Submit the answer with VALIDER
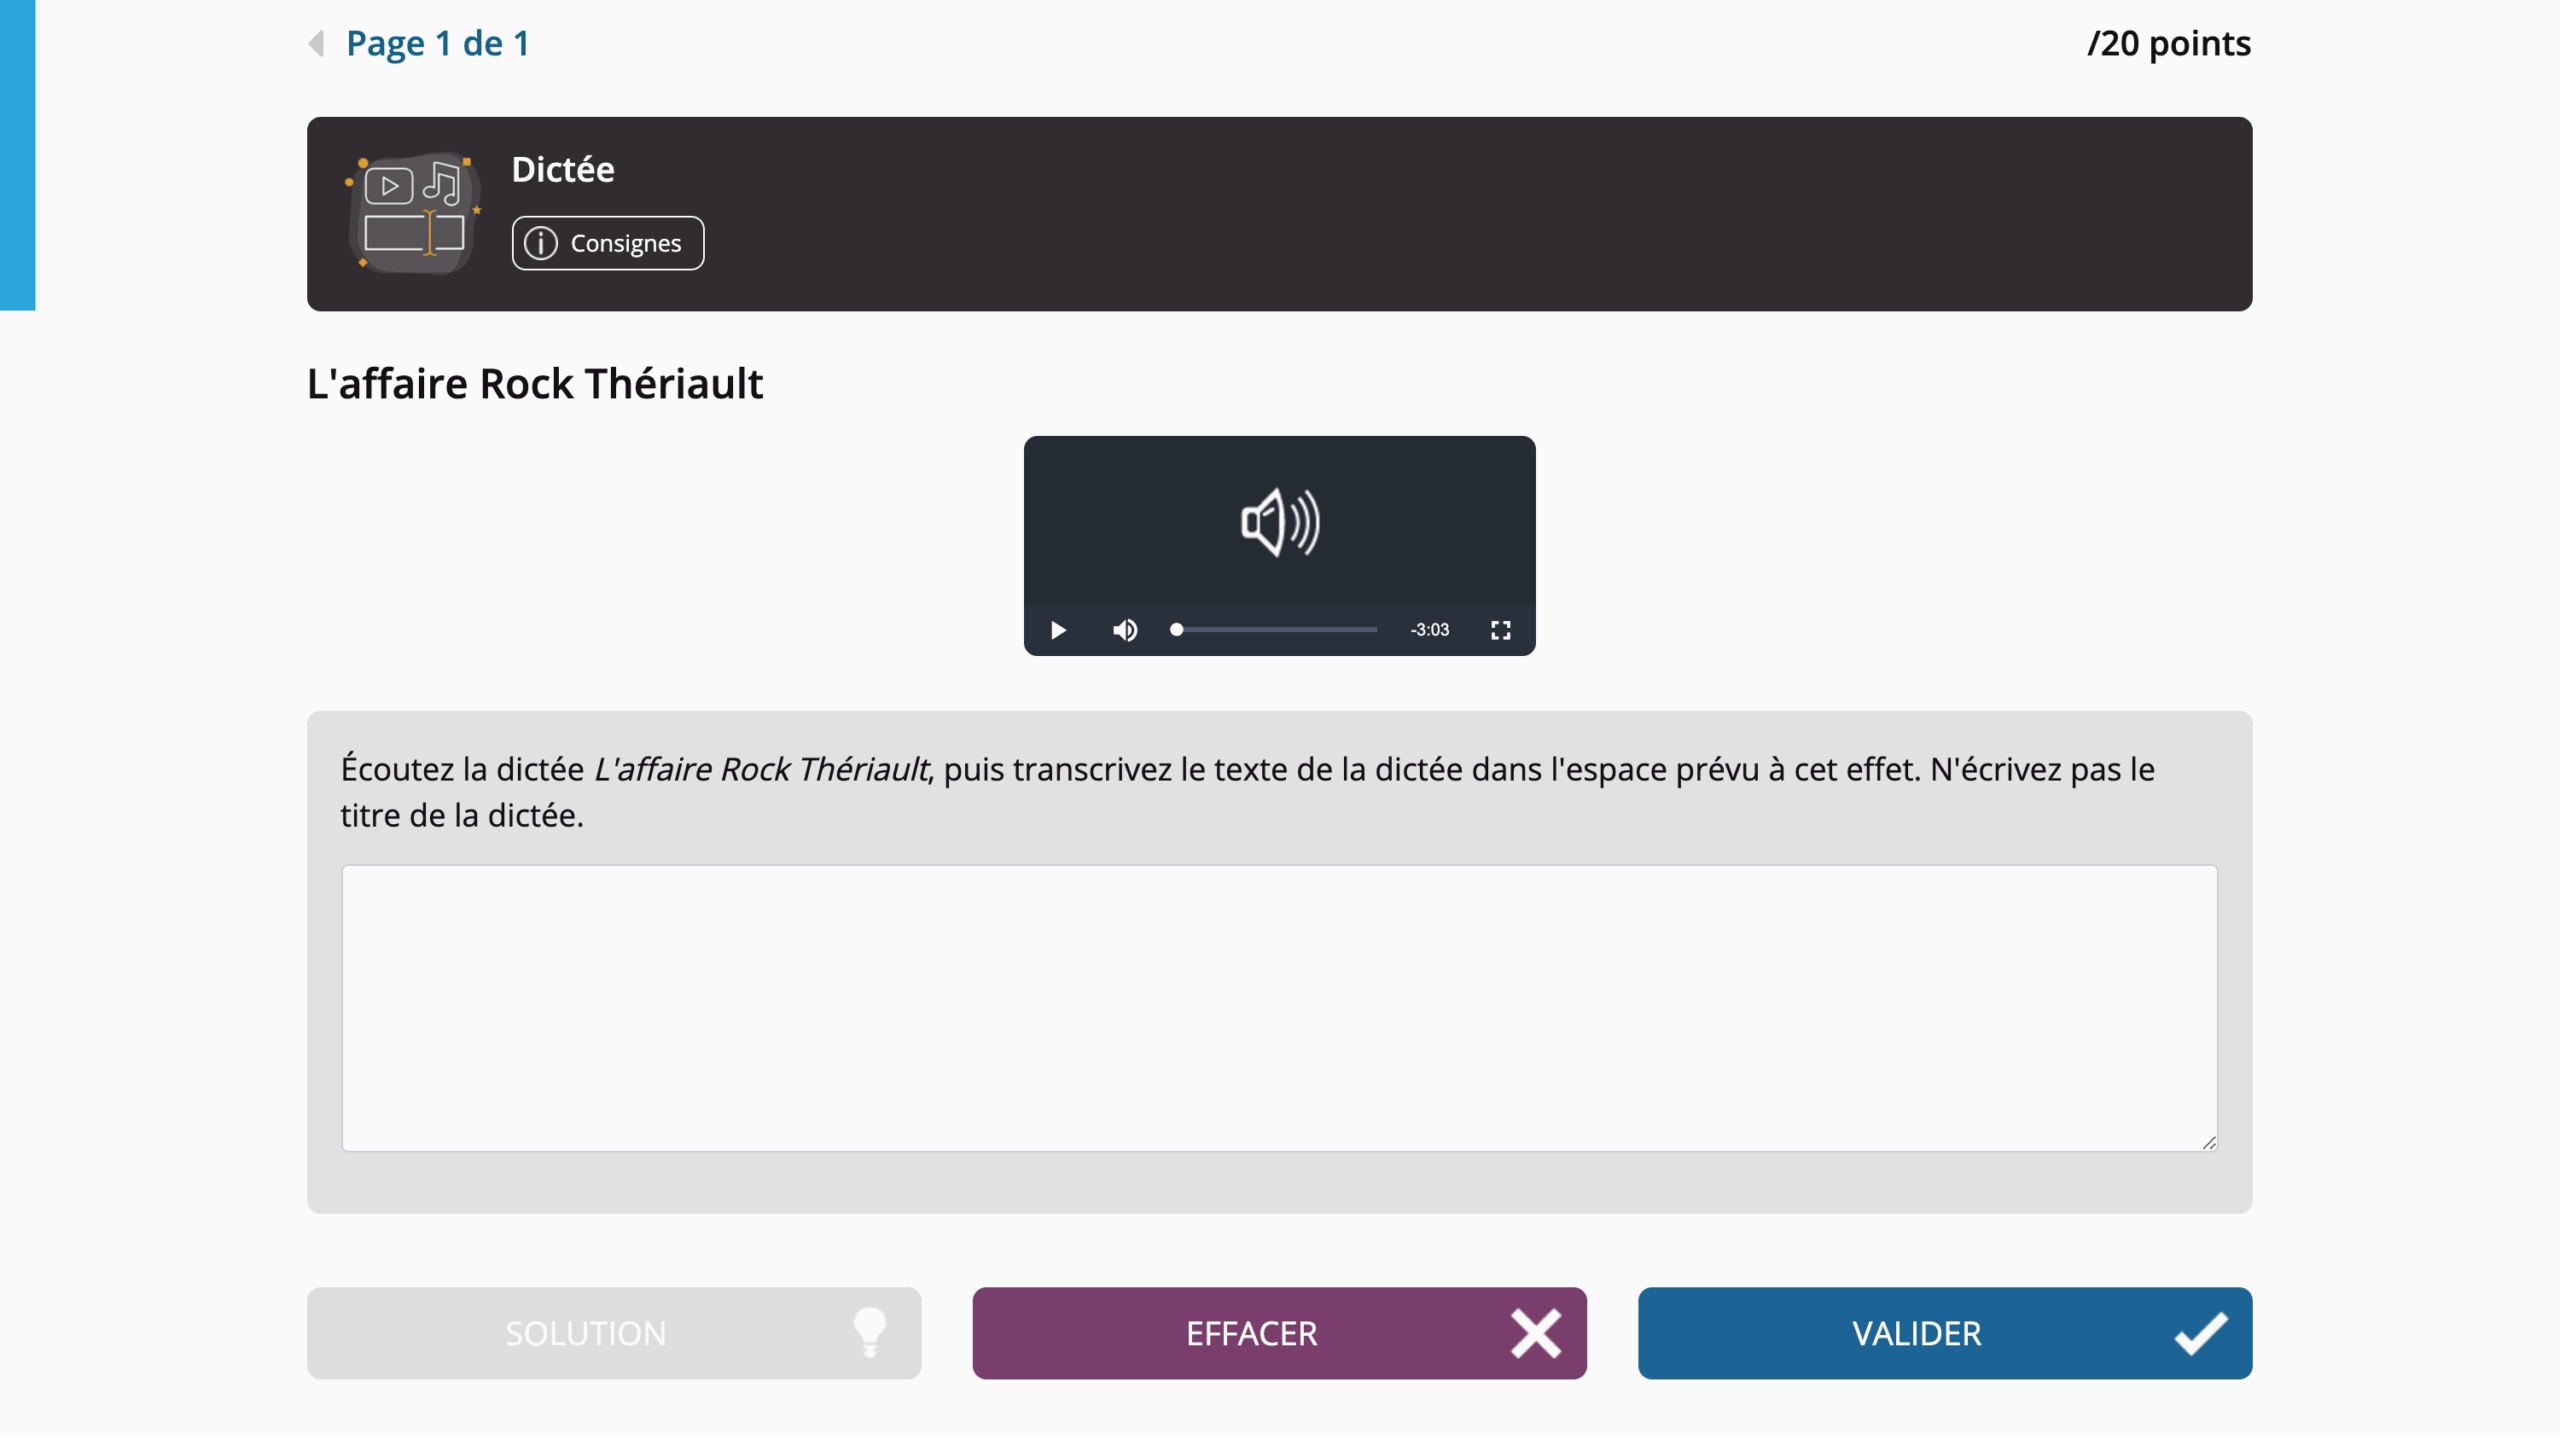 coord(1944,1333)
